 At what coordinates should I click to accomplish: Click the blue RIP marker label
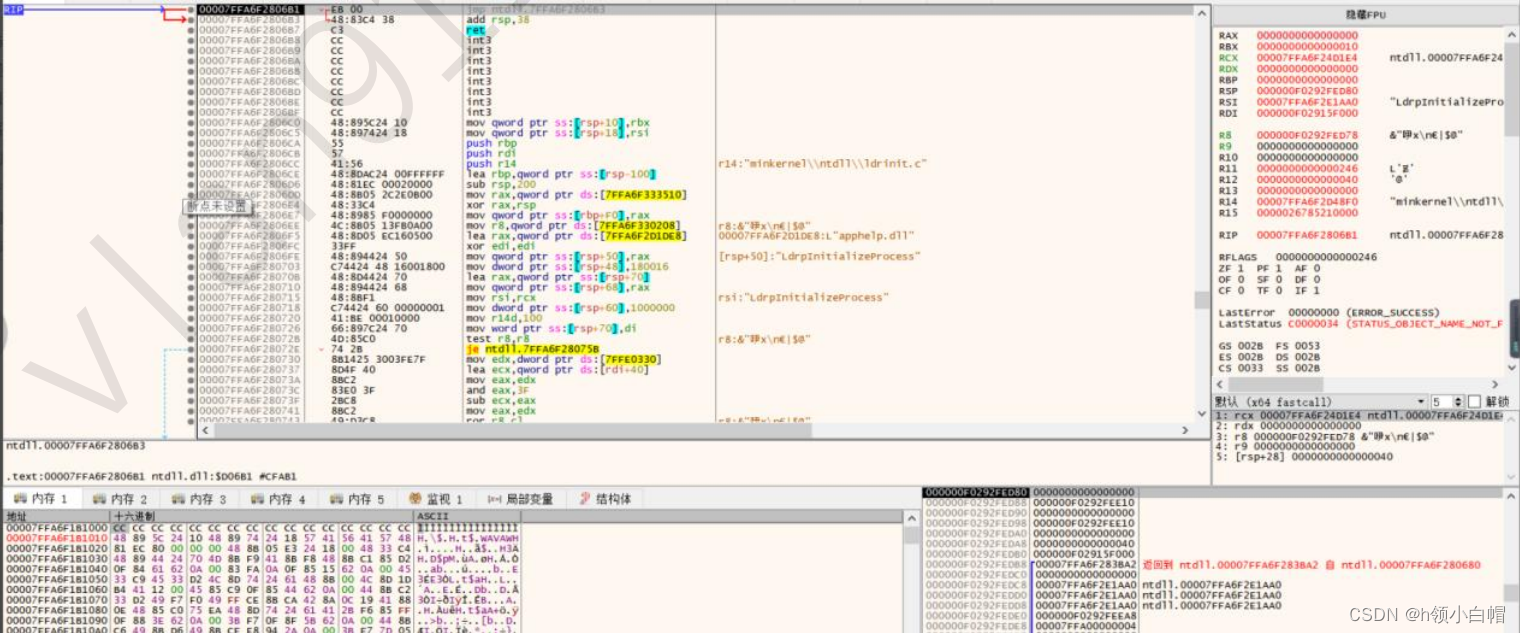(x=14, y=9)
